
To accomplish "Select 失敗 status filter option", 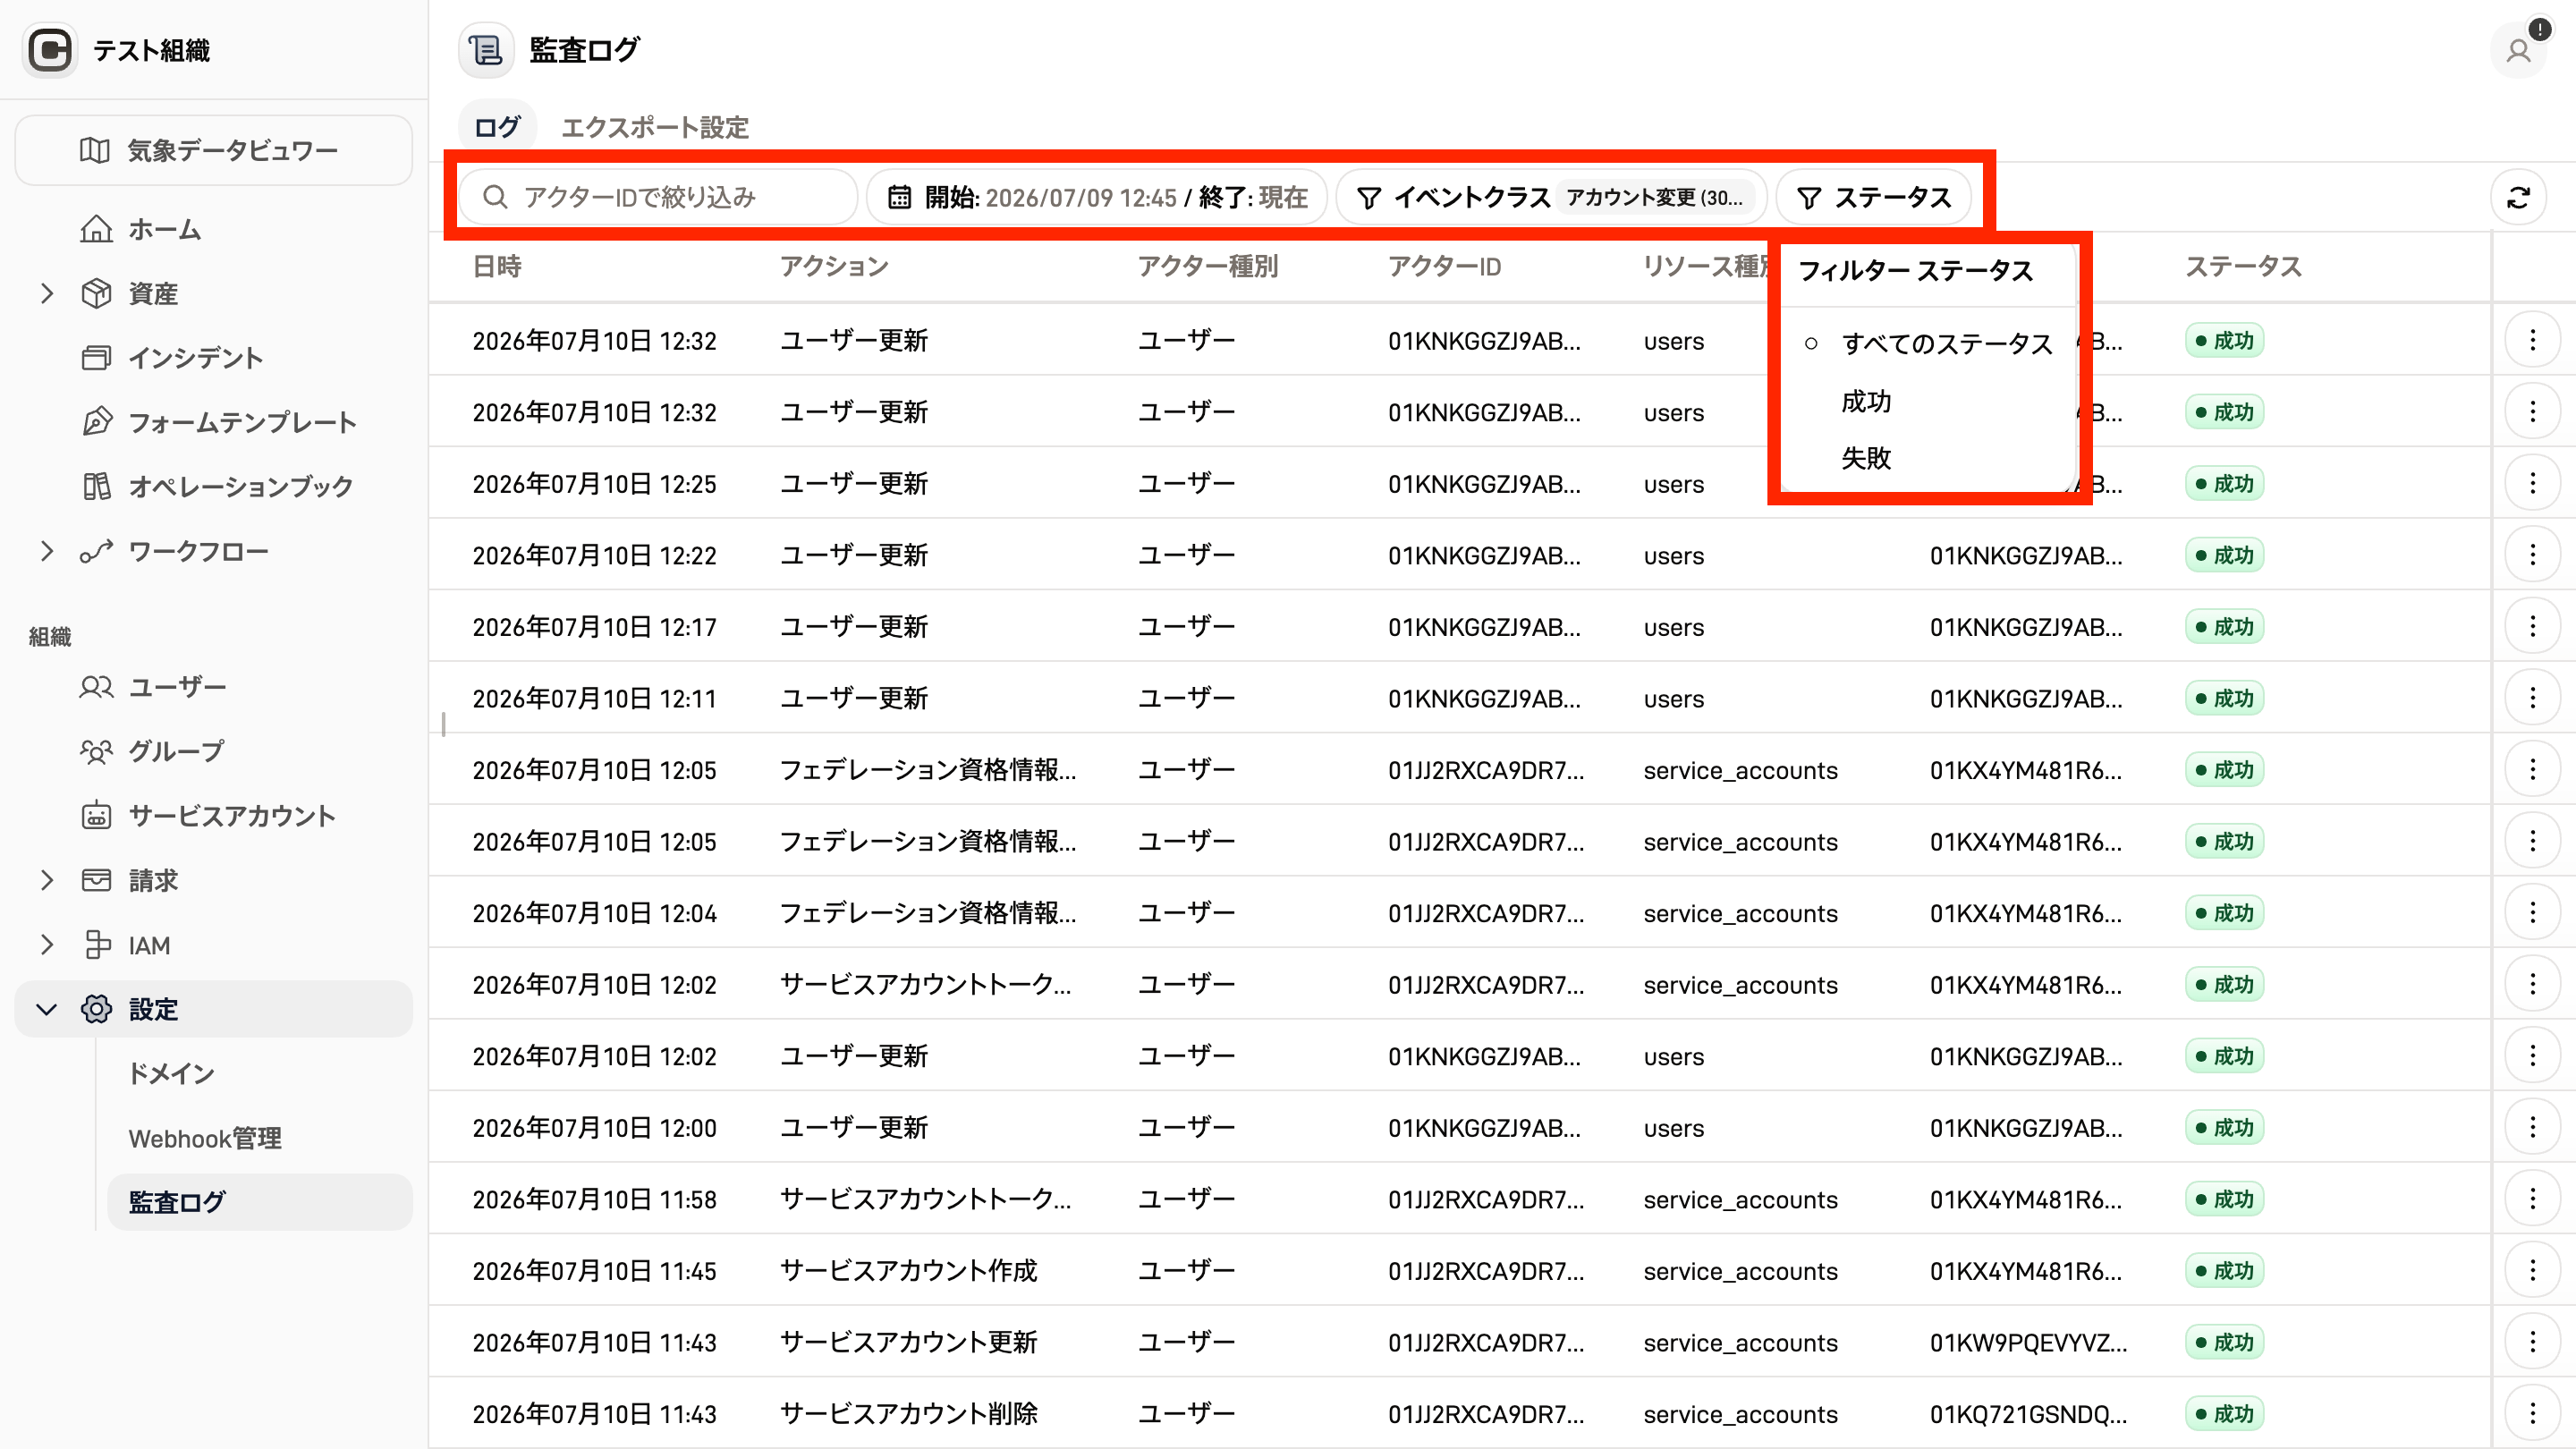I will (1927, 458).
